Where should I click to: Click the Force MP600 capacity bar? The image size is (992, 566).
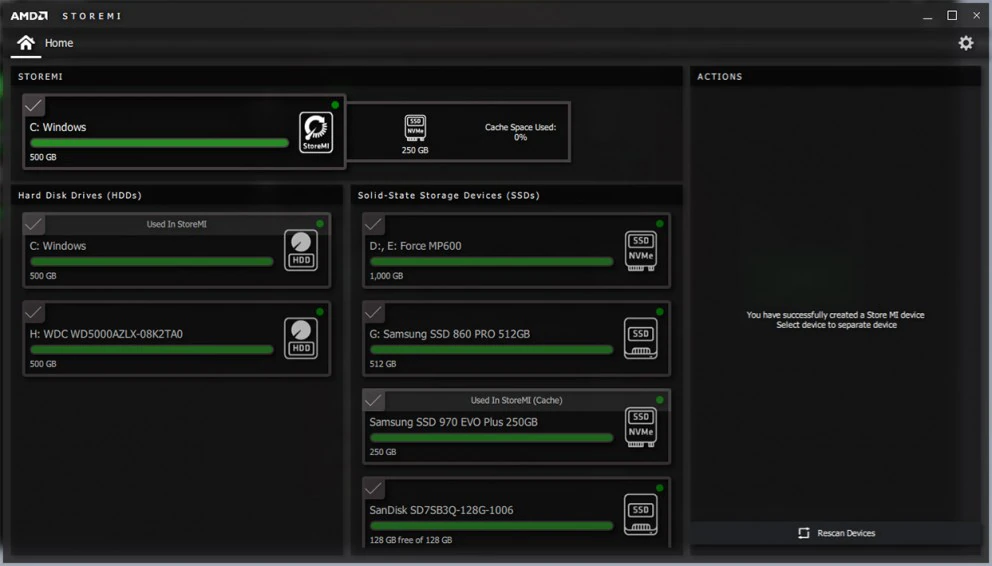(x=492, y=261)
